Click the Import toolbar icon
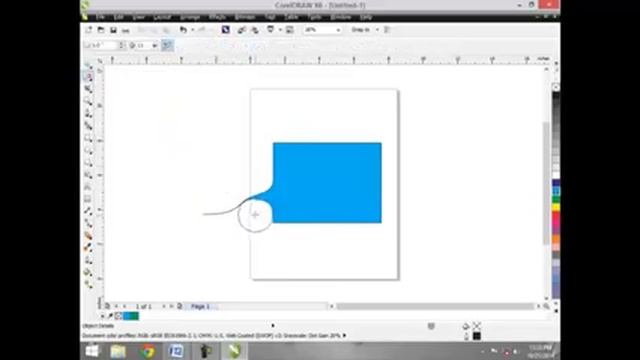The image size is (640, 360). pos(241,30)
